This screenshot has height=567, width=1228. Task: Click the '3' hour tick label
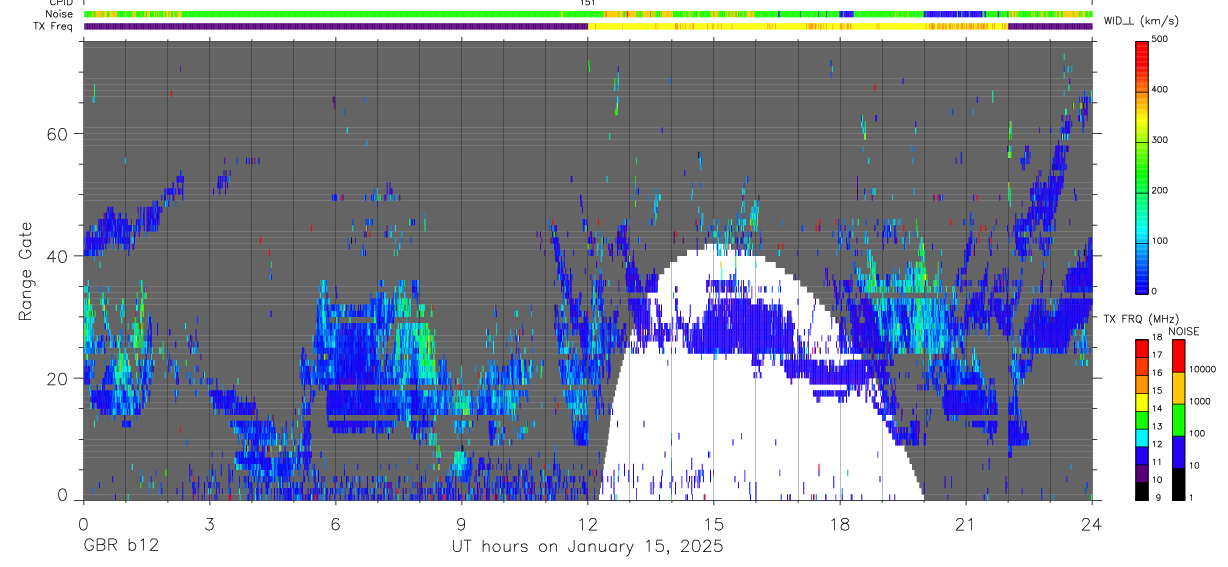click(209, 523)
